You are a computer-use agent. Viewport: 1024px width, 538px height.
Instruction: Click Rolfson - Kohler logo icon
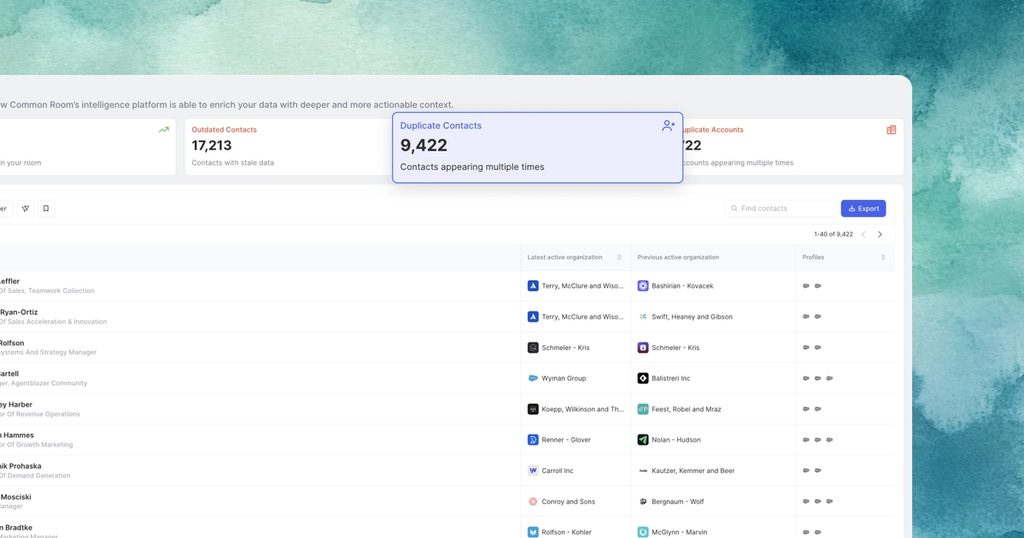(533, 532)
